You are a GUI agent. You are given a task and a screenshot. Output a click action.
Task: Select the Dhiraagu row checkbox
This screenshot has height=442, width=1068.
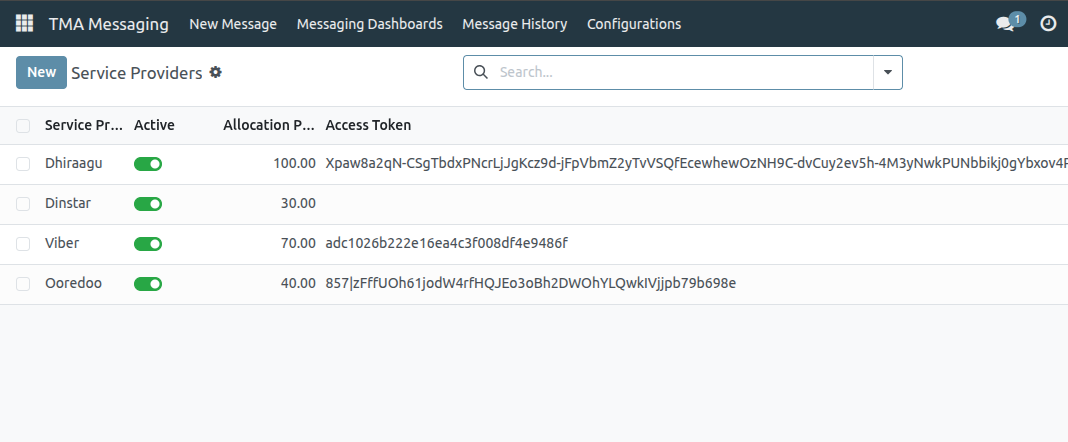click(23, 164)
